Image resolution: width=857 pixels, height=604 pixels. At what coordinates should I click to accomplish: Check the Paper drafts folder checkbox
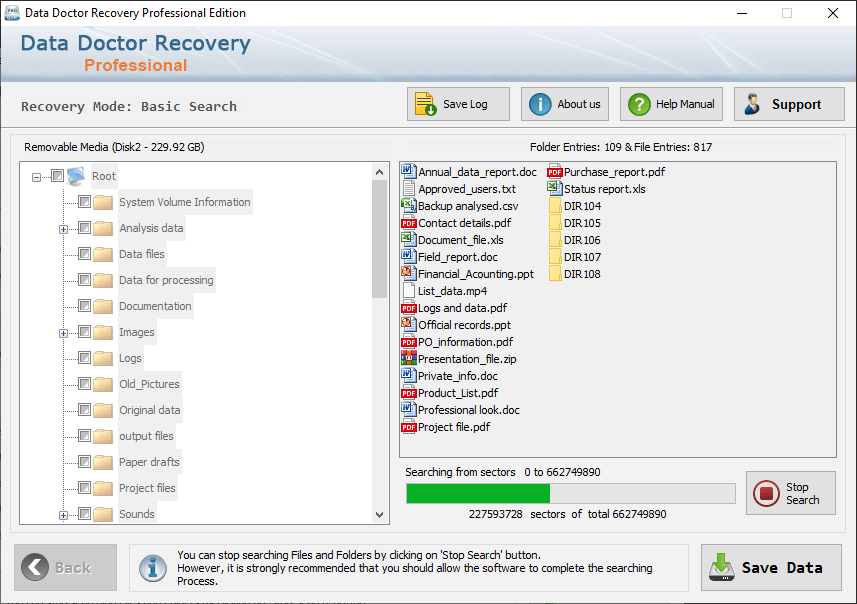tap(84, 462)
